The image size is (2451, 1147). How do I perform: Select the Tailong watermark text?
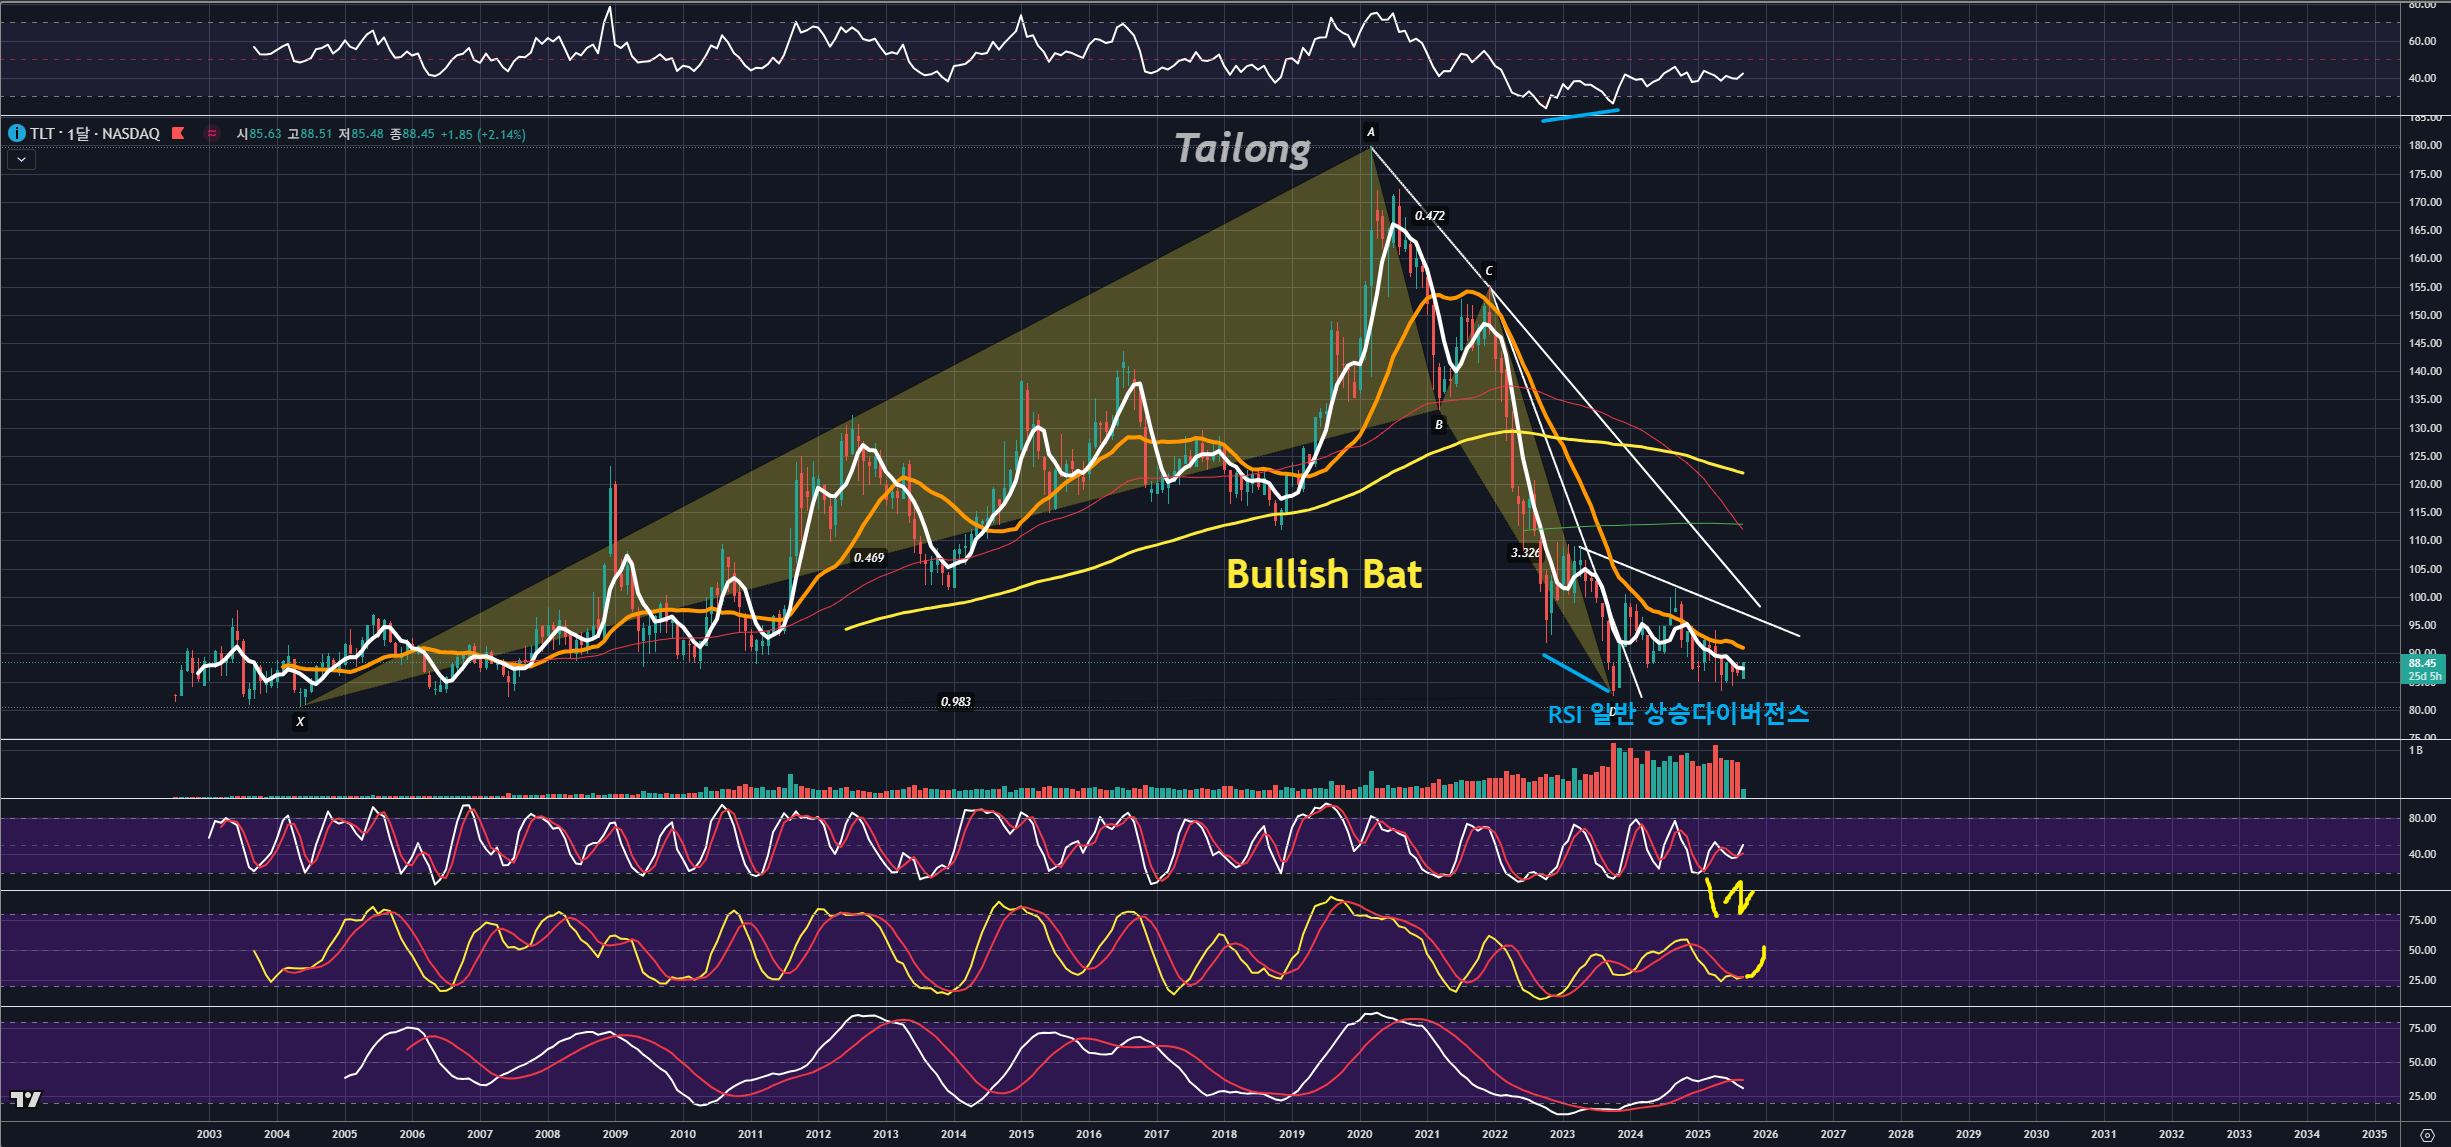point(1242,149)
